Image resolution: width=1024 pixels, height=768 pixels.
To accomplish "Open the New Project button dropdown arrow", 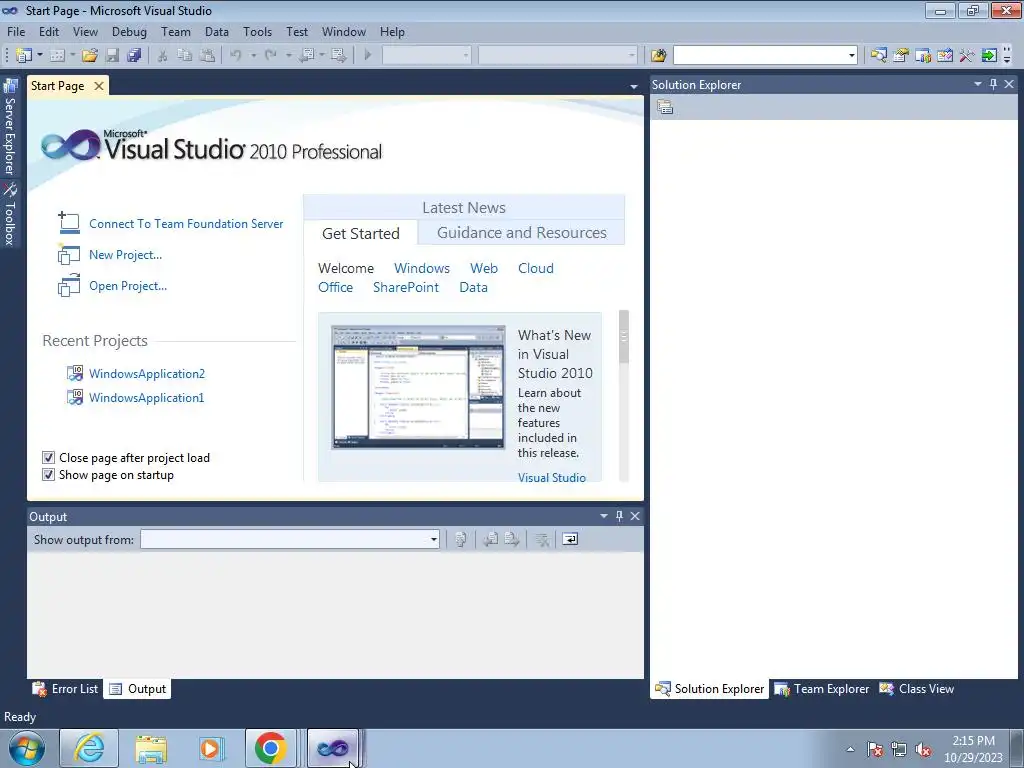I will (40, 56).
